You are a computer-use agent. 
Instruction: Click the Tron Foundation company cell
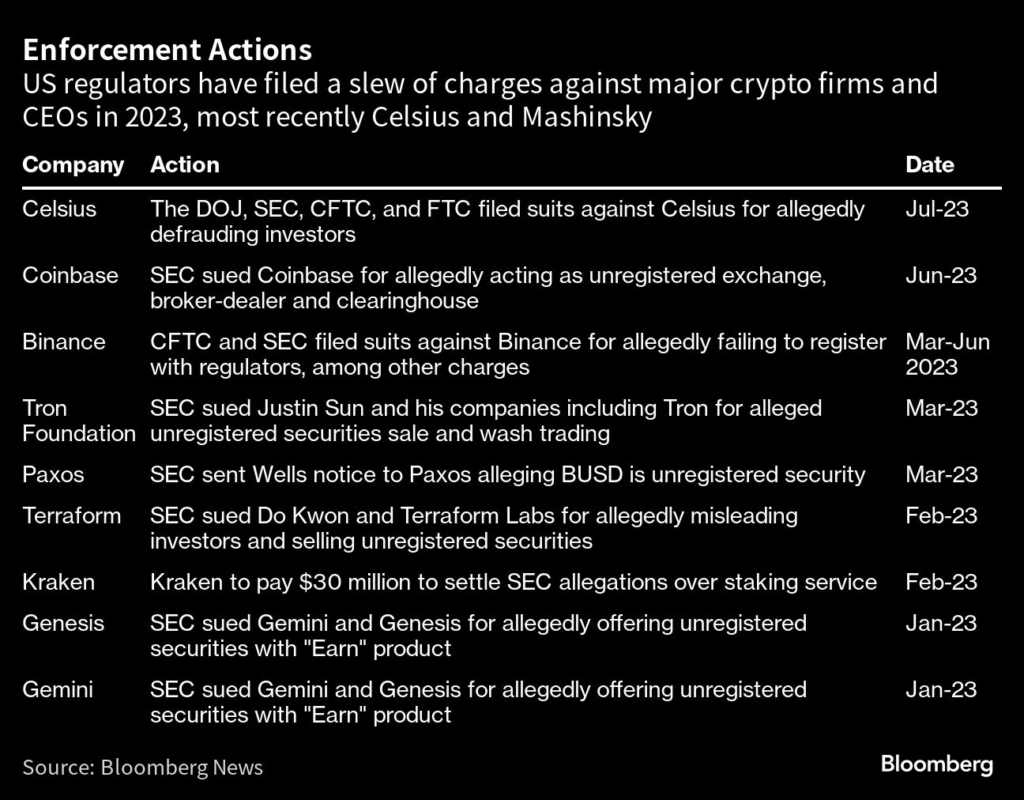(78, 421)
